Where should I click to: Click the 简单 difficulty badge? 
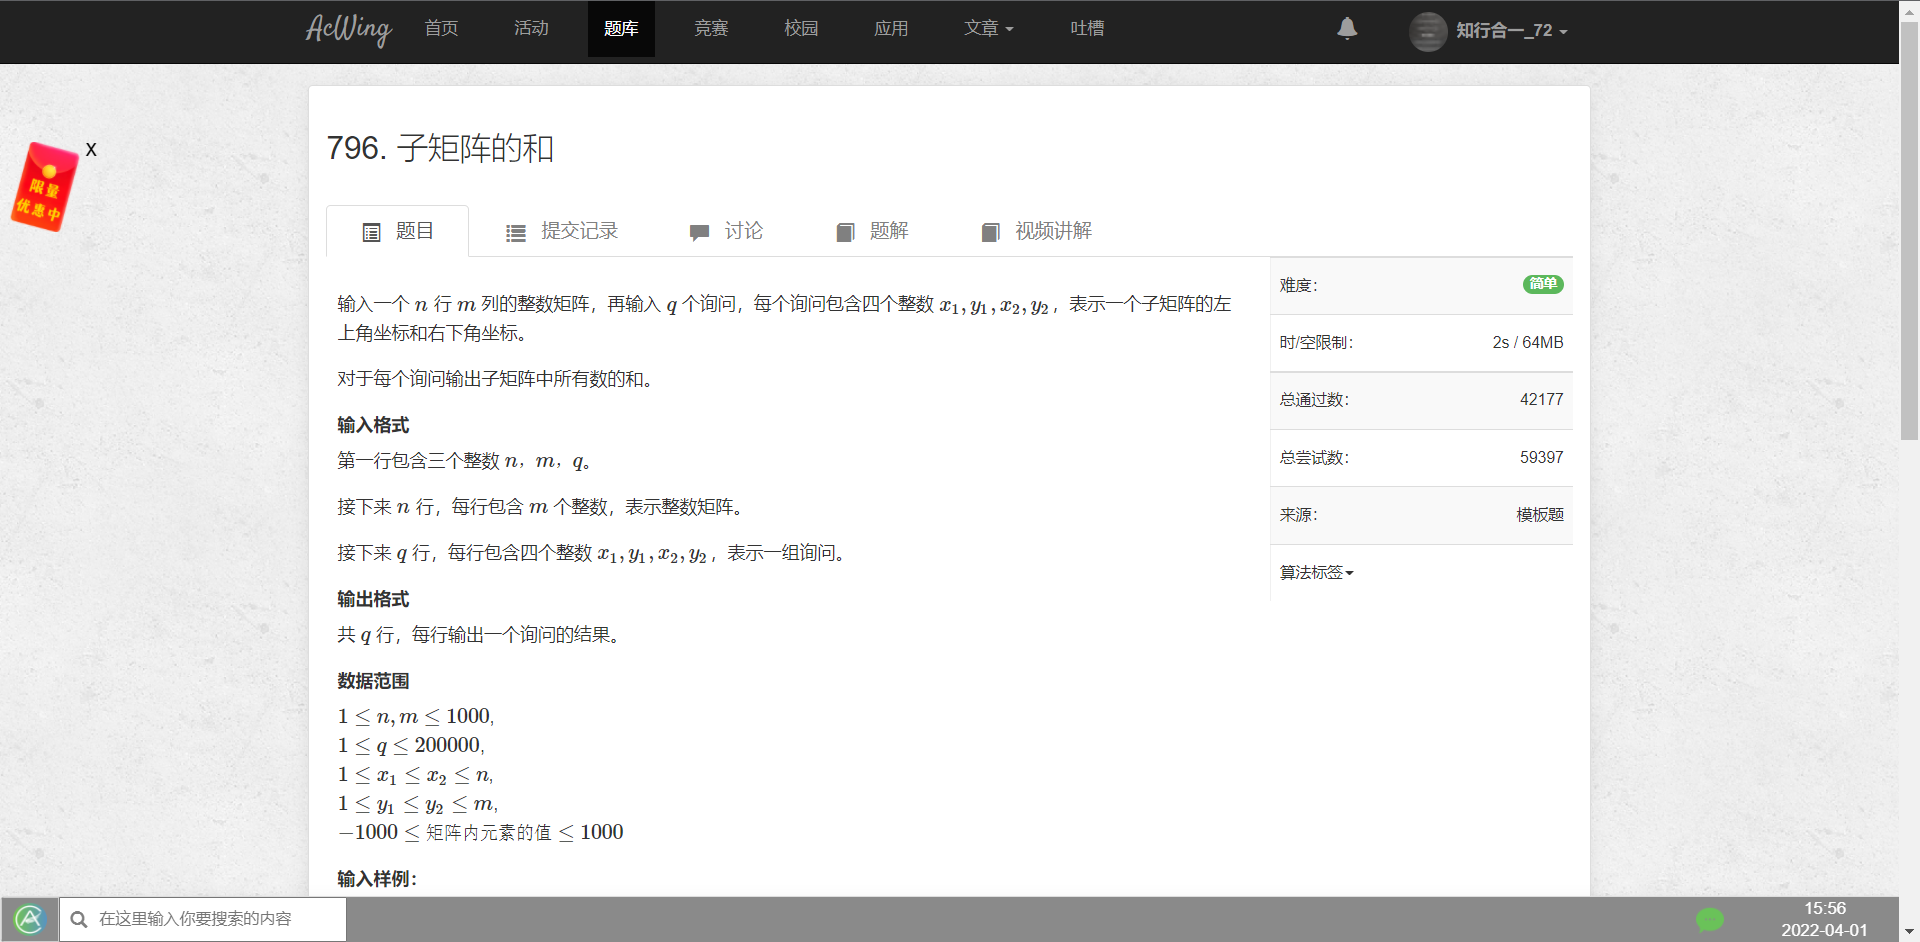tap(1543, 284)
